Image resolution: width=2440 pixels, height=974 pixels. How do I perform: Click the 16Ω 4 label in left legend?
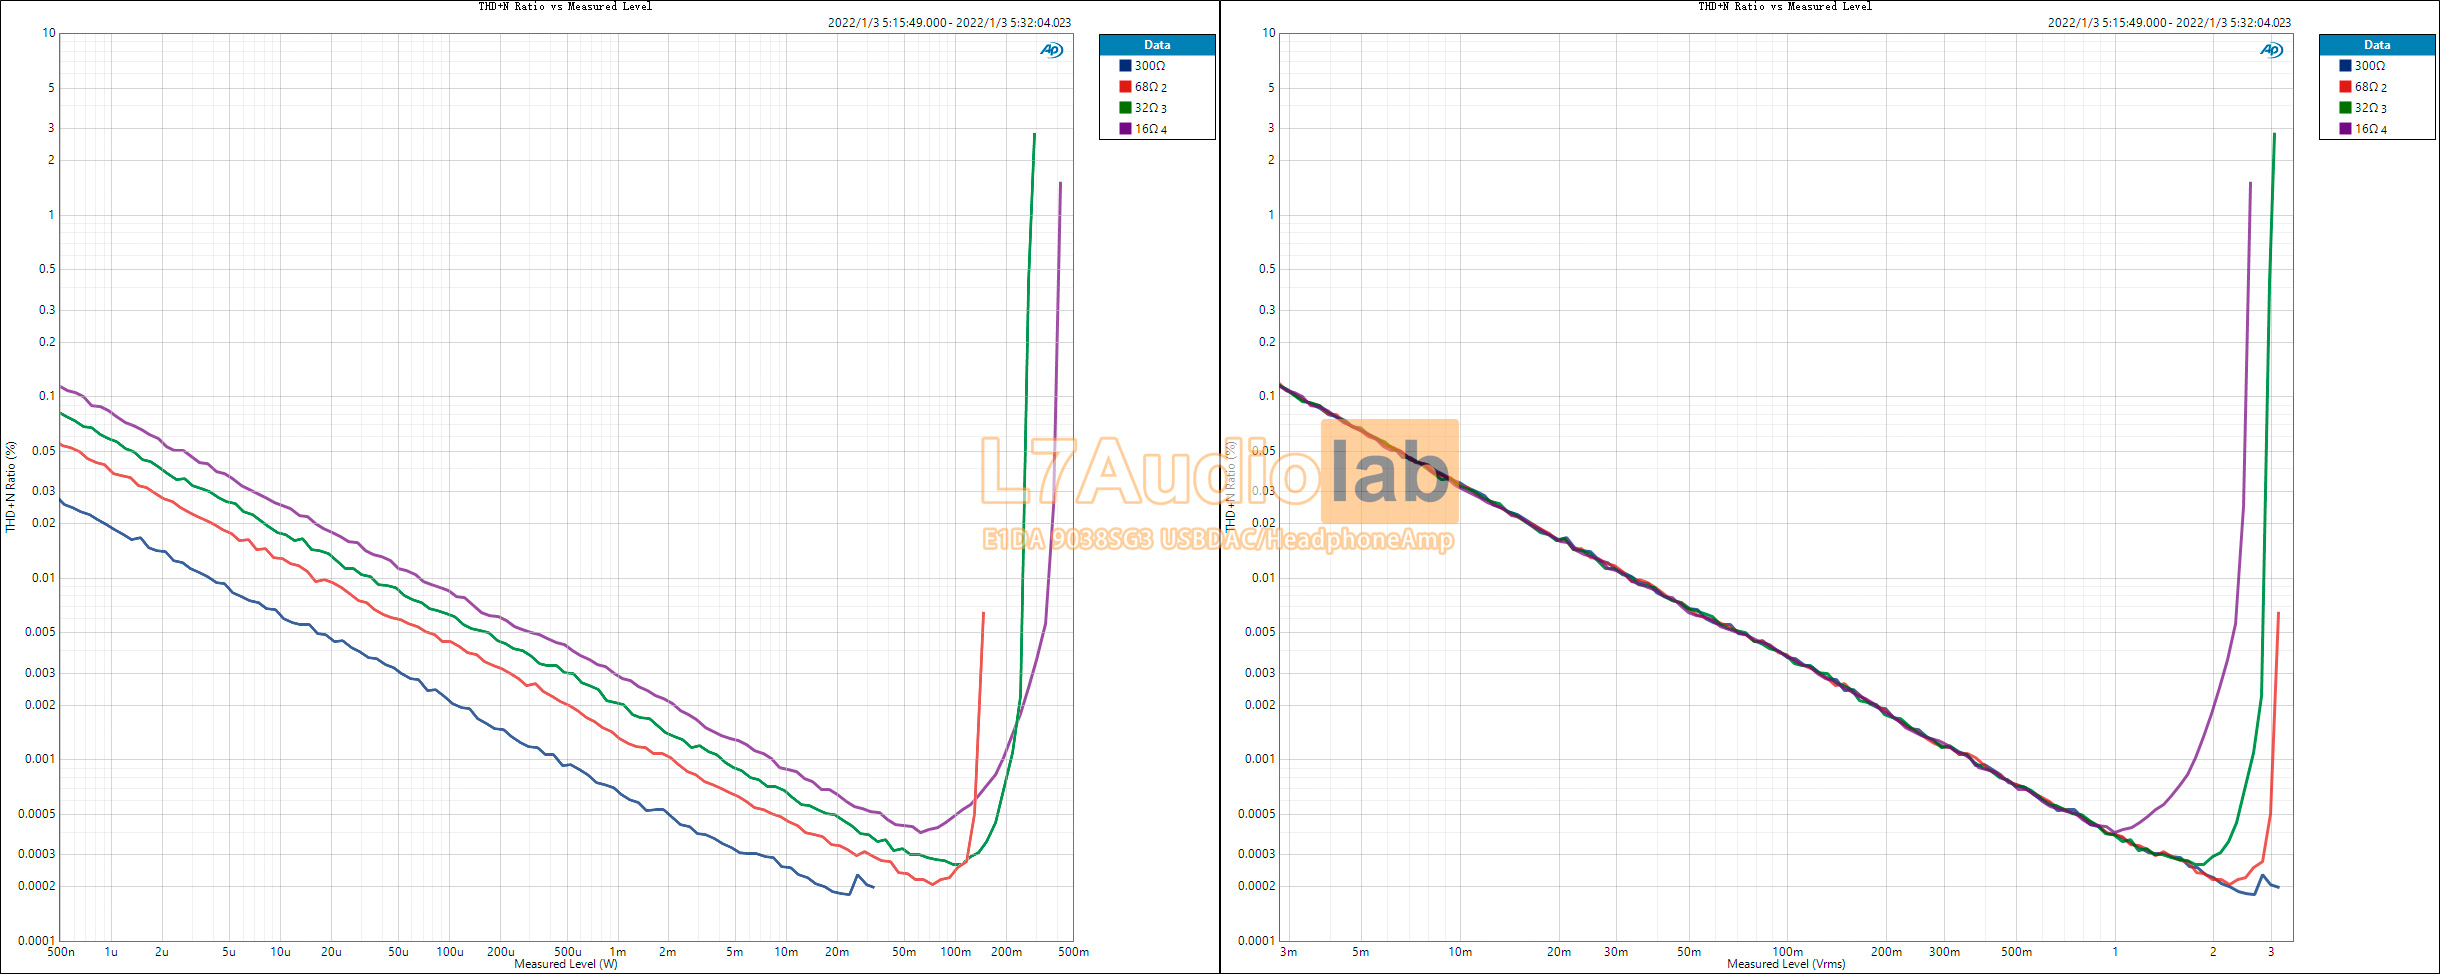click(x=1151, y=129)
